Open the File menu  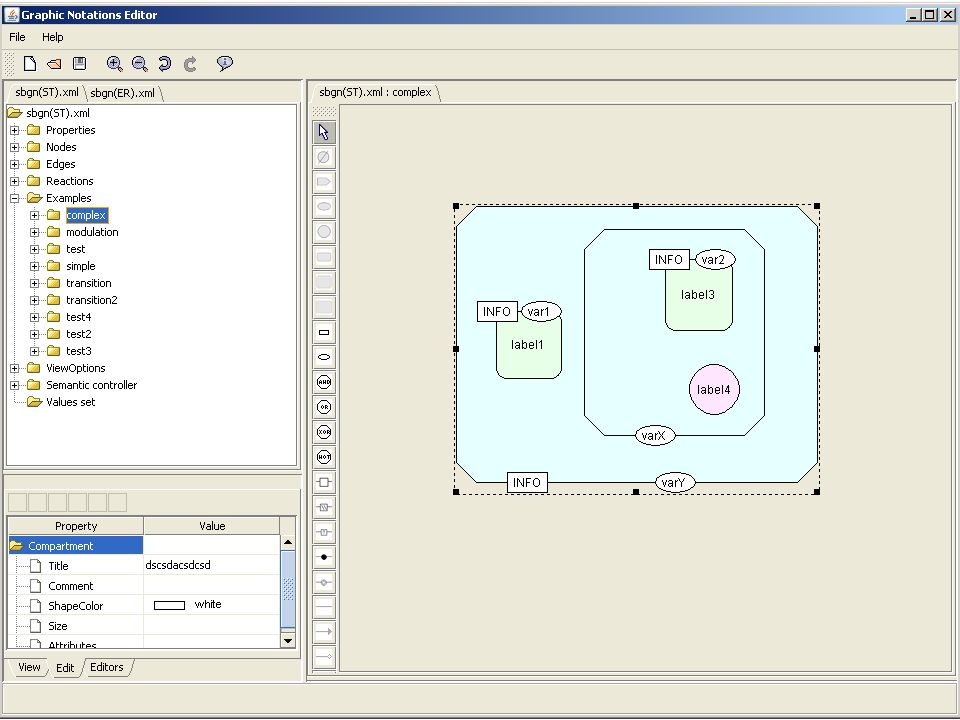(x=17, y=37)
